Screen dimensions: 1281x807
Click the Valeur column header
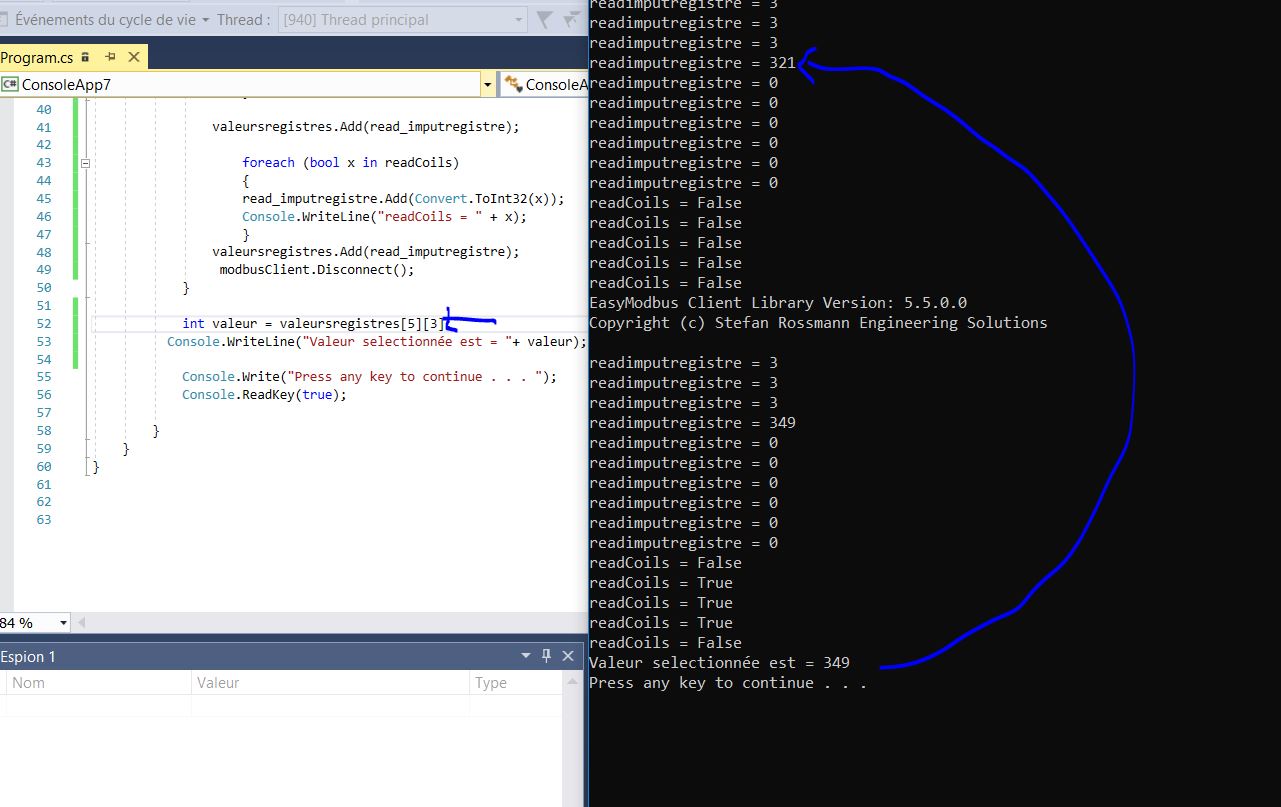click(330, 683)
